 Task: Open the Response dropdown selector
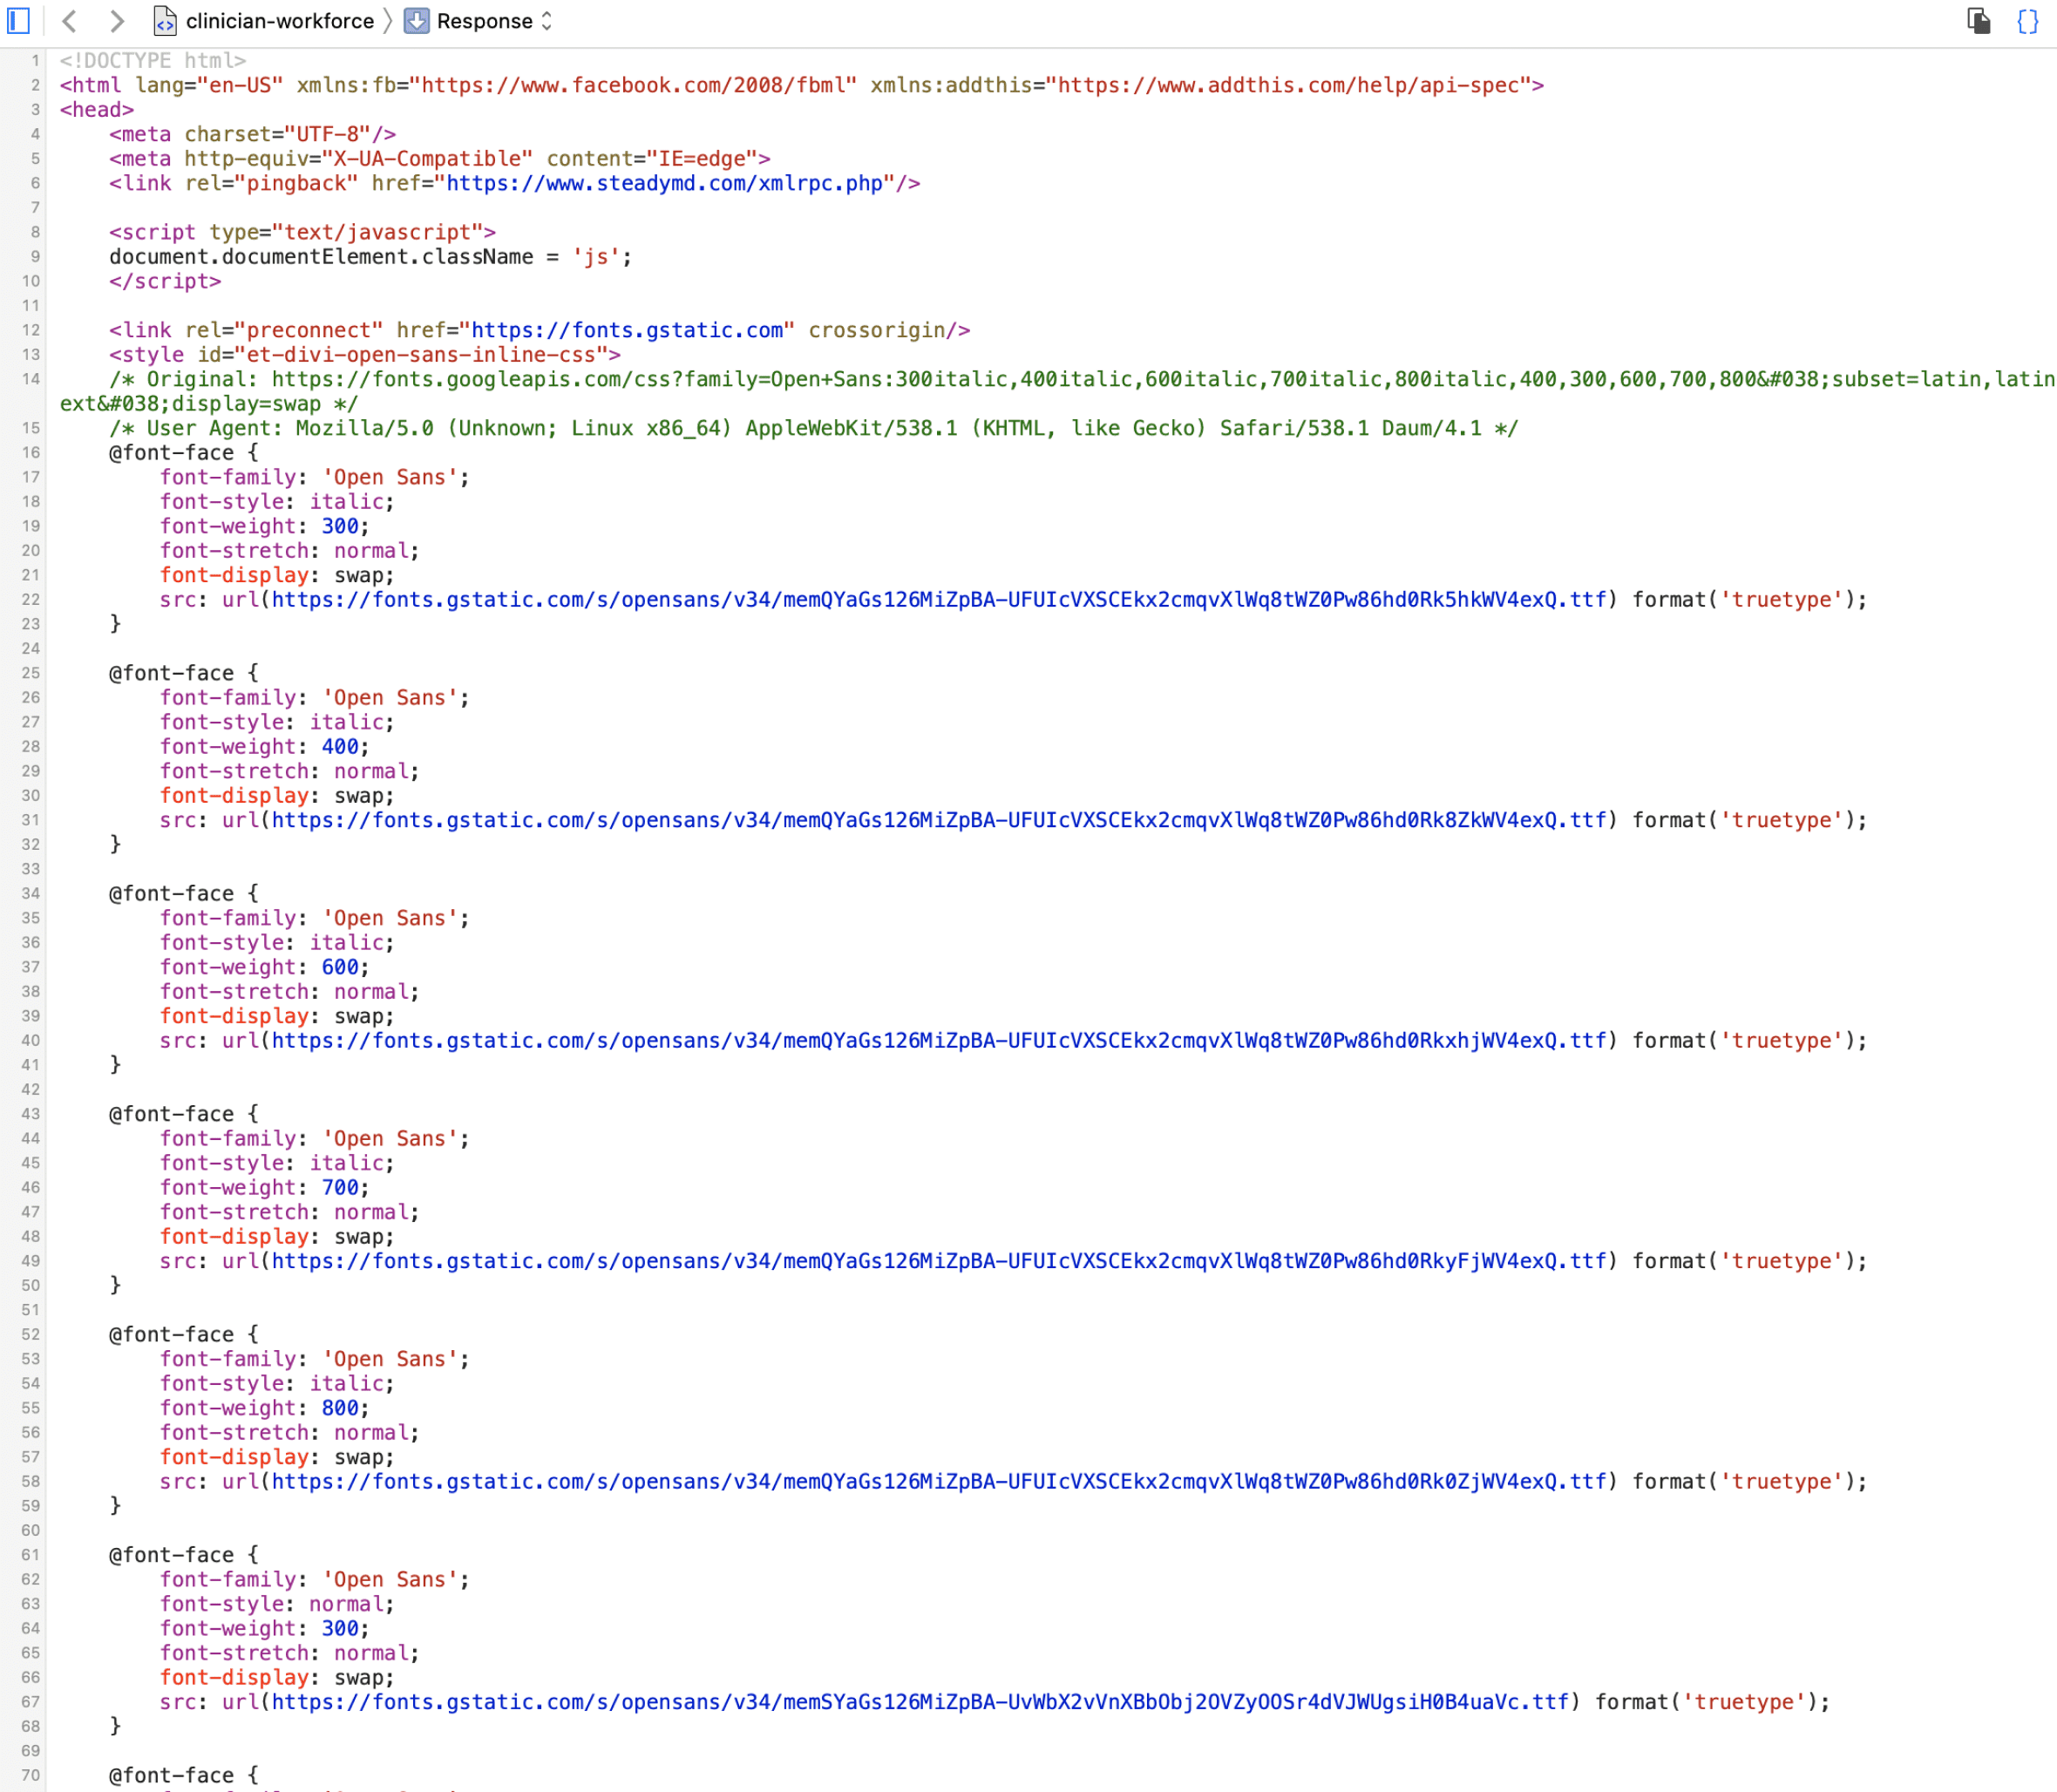(x=494, y=21)
